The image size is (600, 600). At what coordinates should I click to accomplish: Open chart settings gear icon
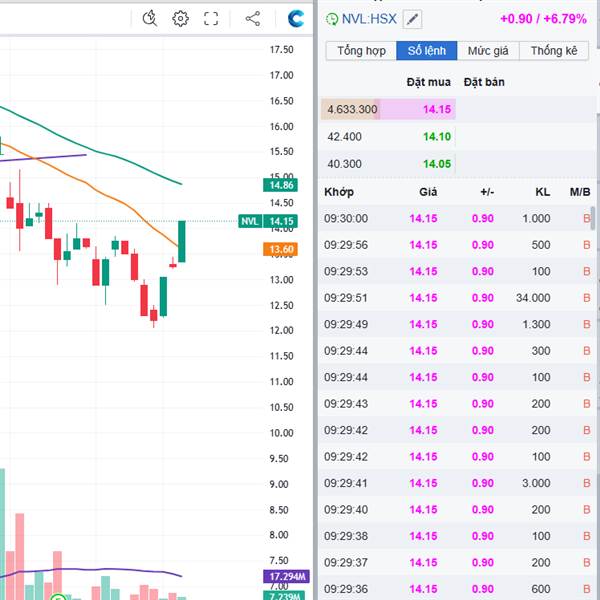click(180, 18)
